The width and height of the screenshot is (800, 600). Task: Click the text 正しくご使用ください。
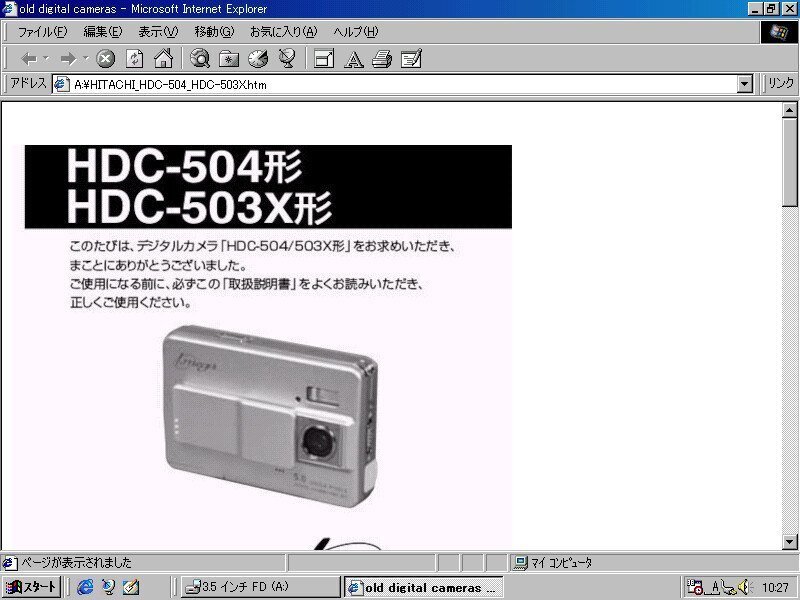[131, 303]
